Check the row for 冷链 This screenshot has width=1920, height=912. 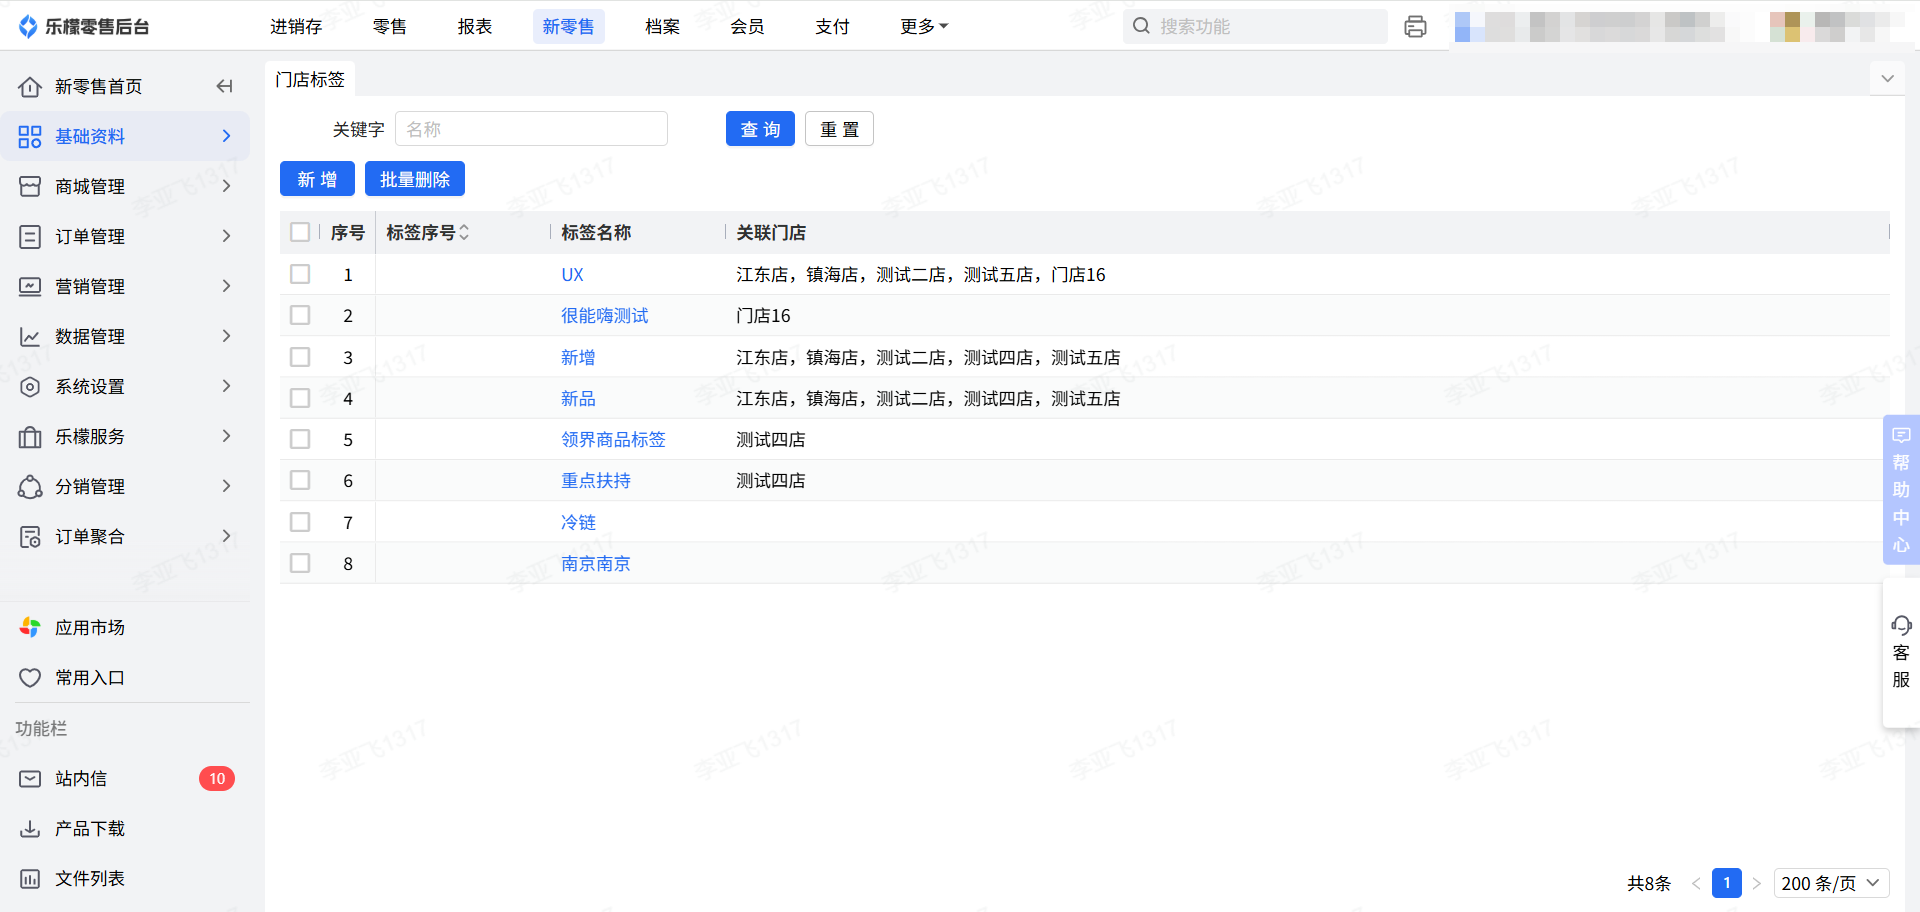(x=300, y=522)
